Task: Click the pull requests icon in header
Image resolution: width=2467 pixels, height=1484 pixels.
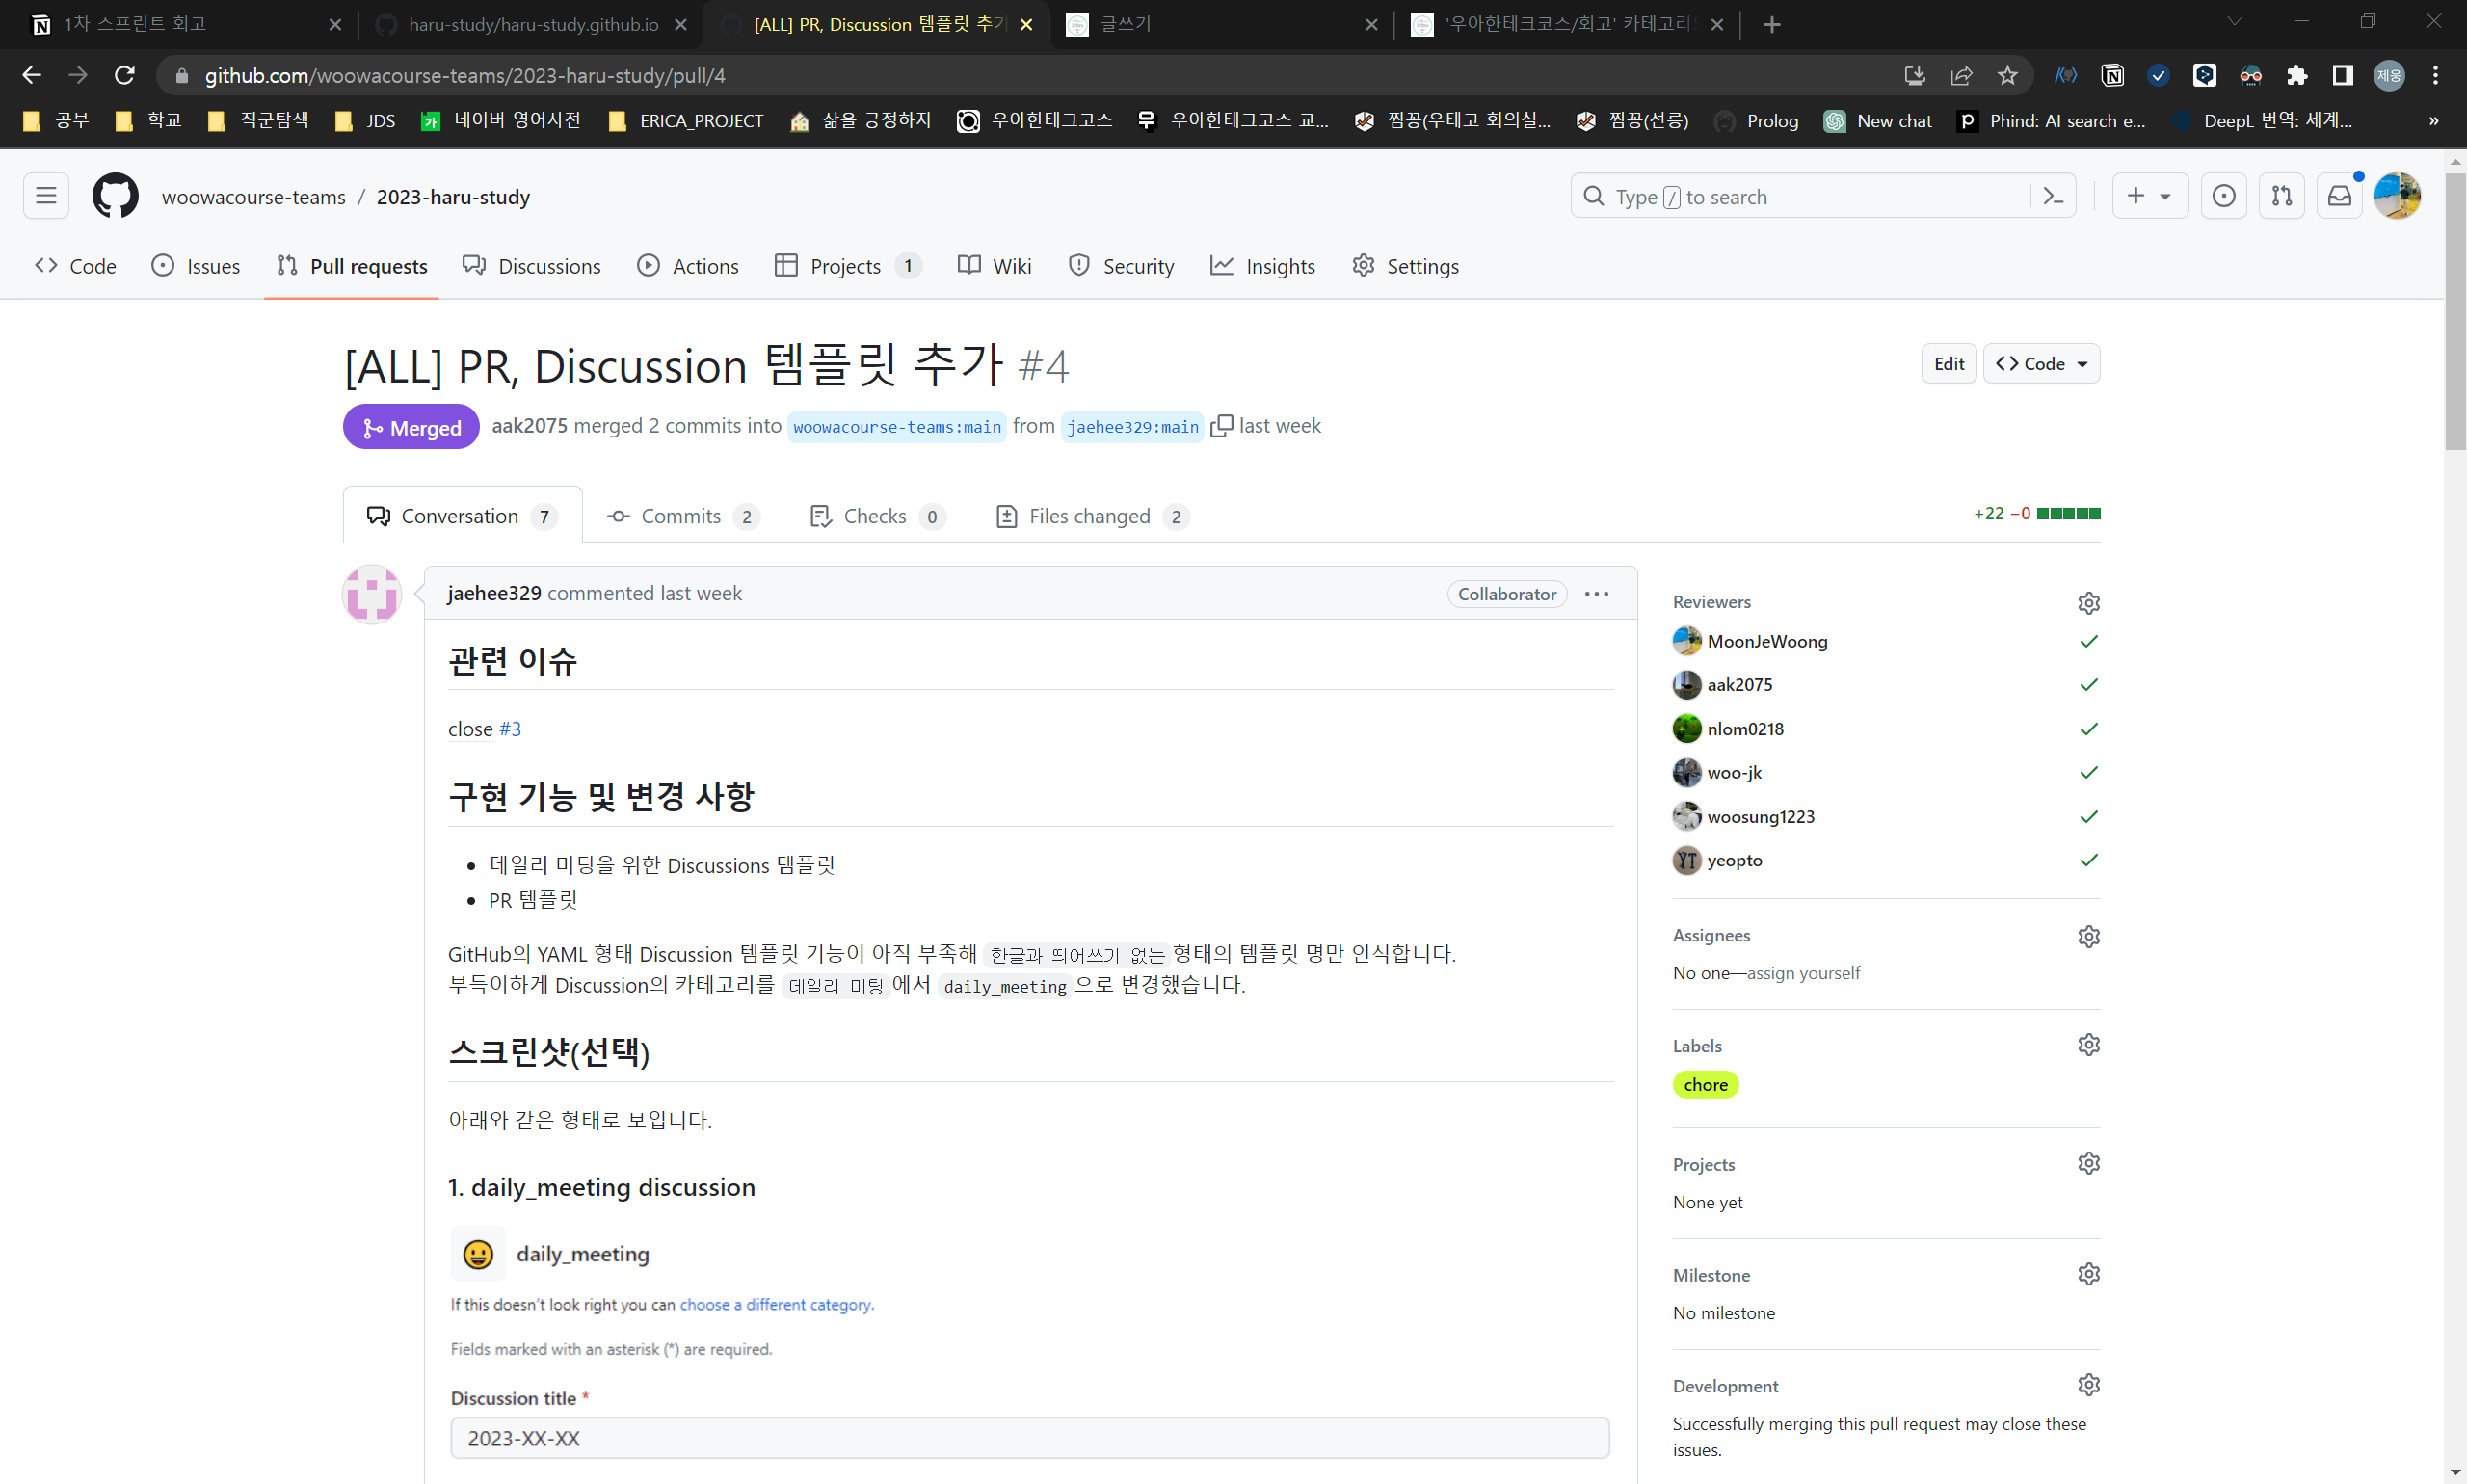Action: point(2281,196)
